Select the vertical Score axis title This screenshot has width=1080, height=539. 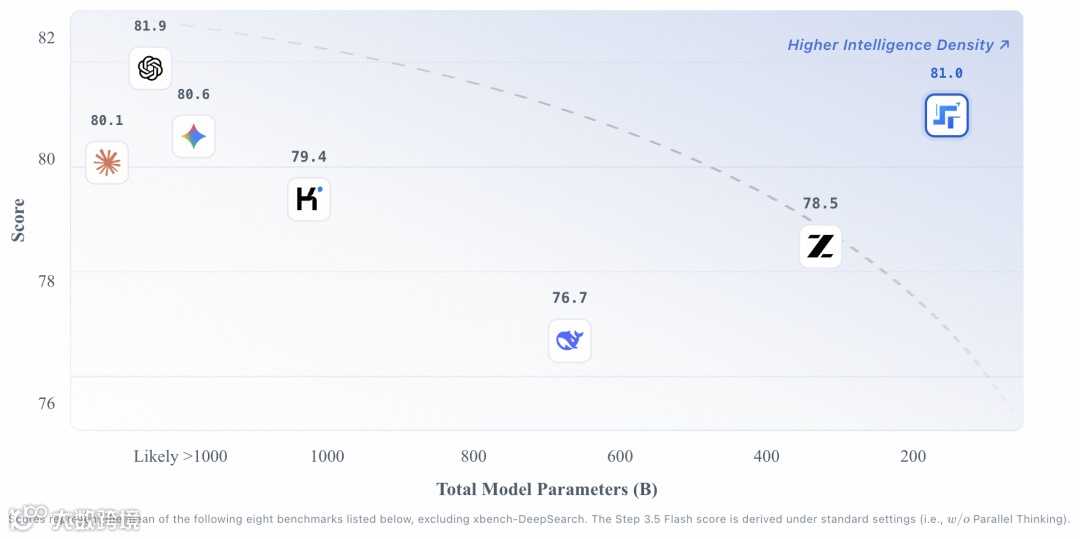[x=18, y=220]
